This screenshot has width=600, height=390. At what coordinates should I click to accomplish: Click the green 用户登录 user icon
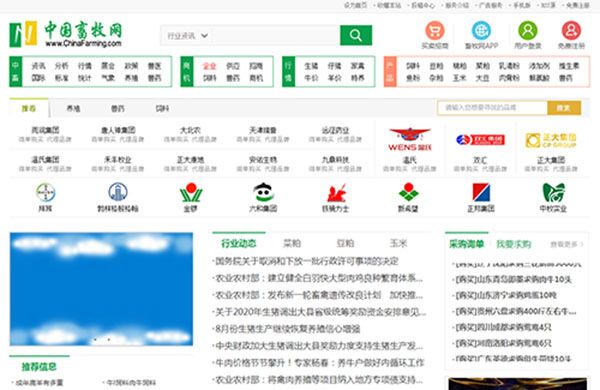coord(528,31)
